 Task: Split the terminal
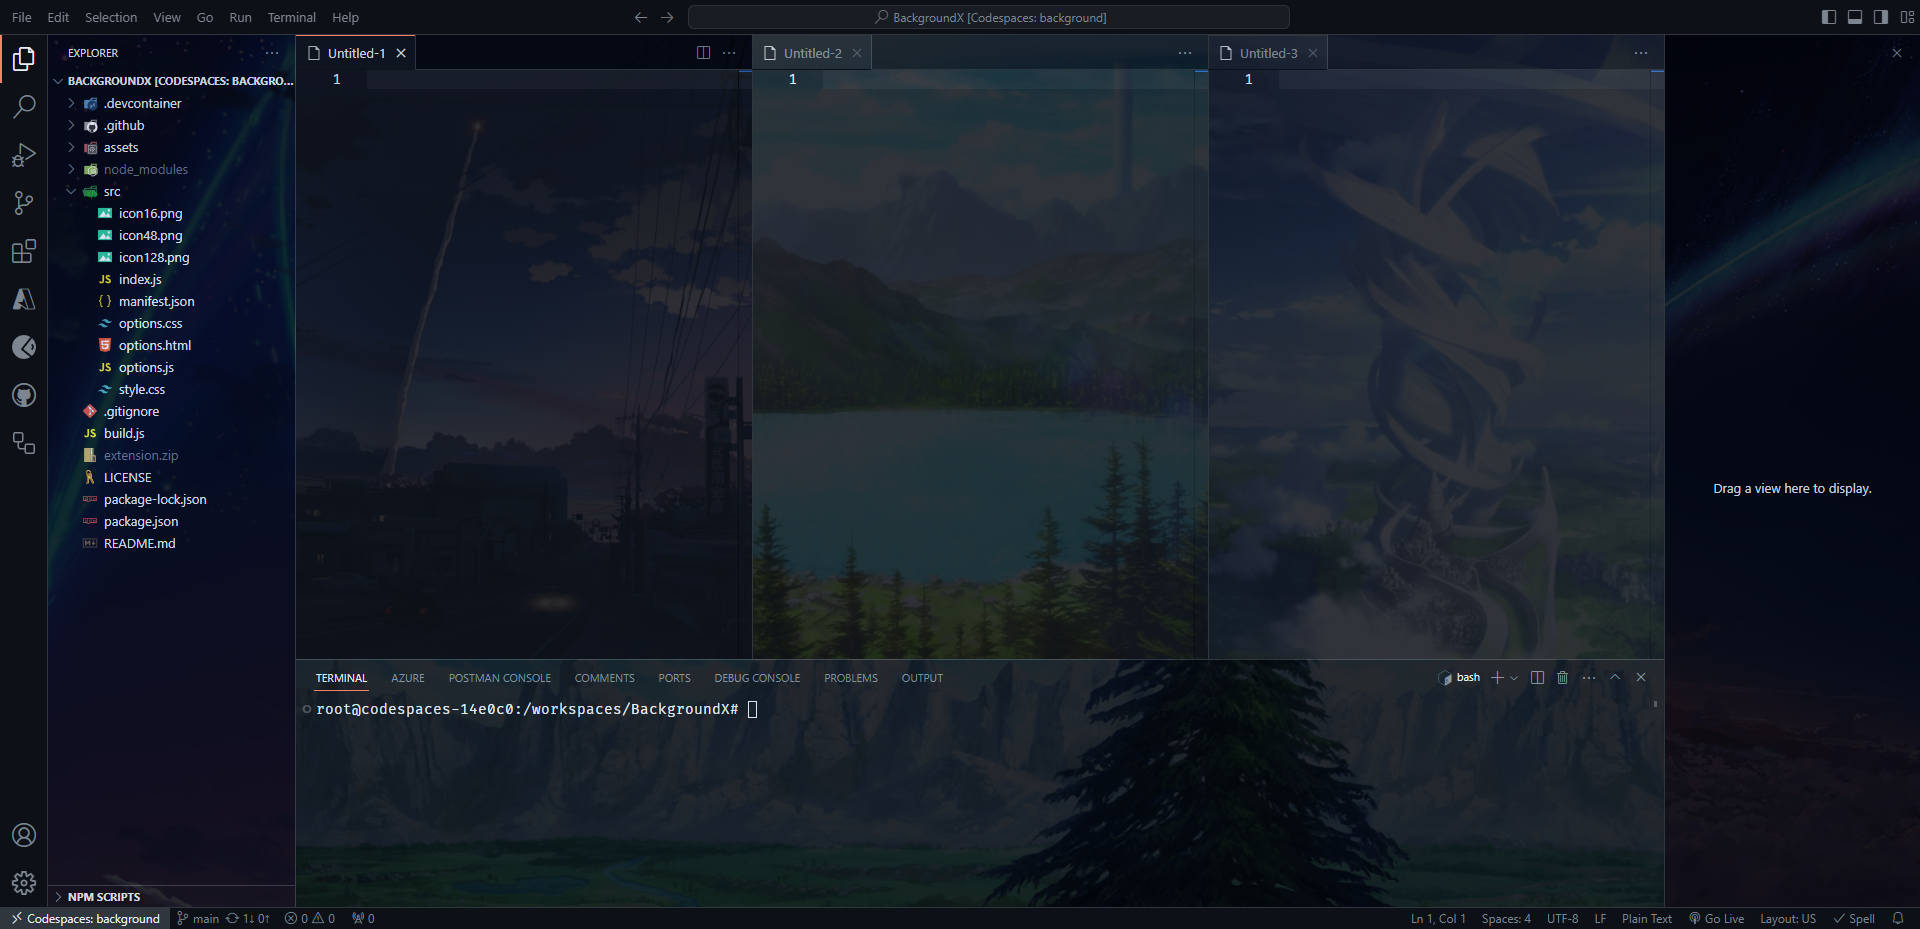(x=1537, y=677)
